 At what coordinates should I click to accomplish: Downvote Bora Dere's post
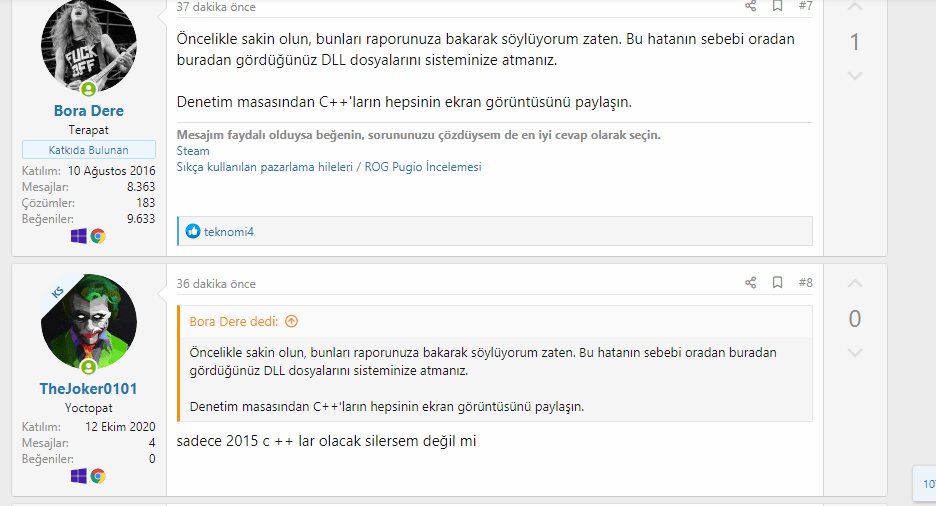pos(854,76)
